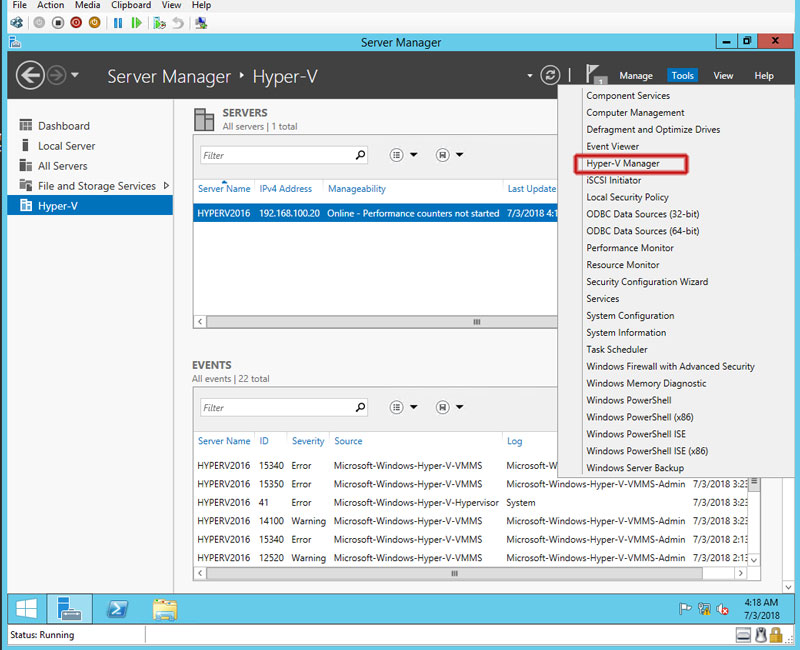Open the navigation history dropdown beside the forward arrow
Screen dimensions: 800x650
(75, 75)
